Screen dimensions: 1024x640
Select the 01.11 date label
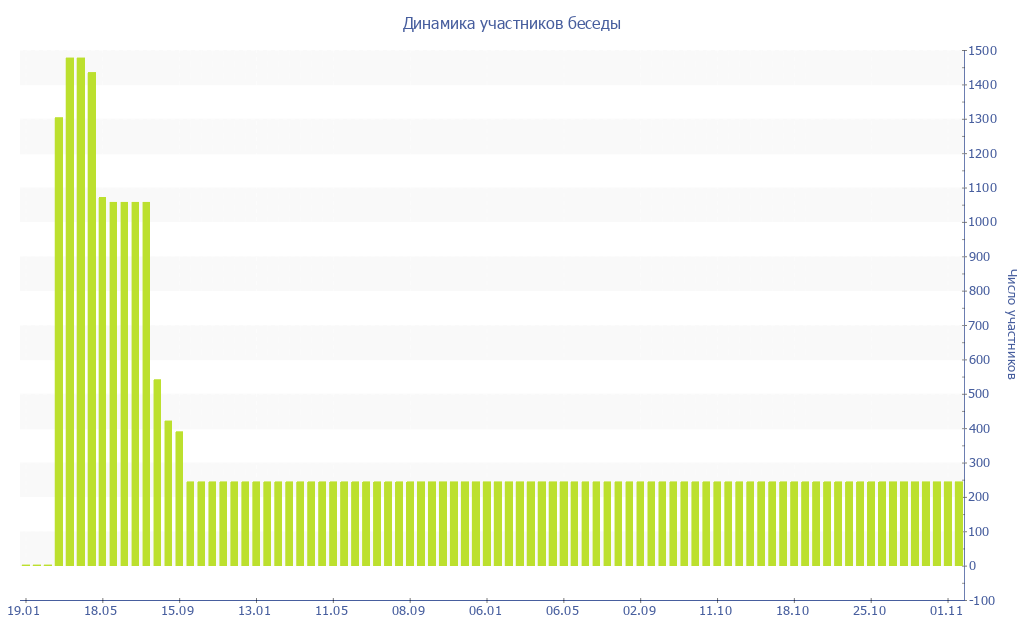(946, 611)
